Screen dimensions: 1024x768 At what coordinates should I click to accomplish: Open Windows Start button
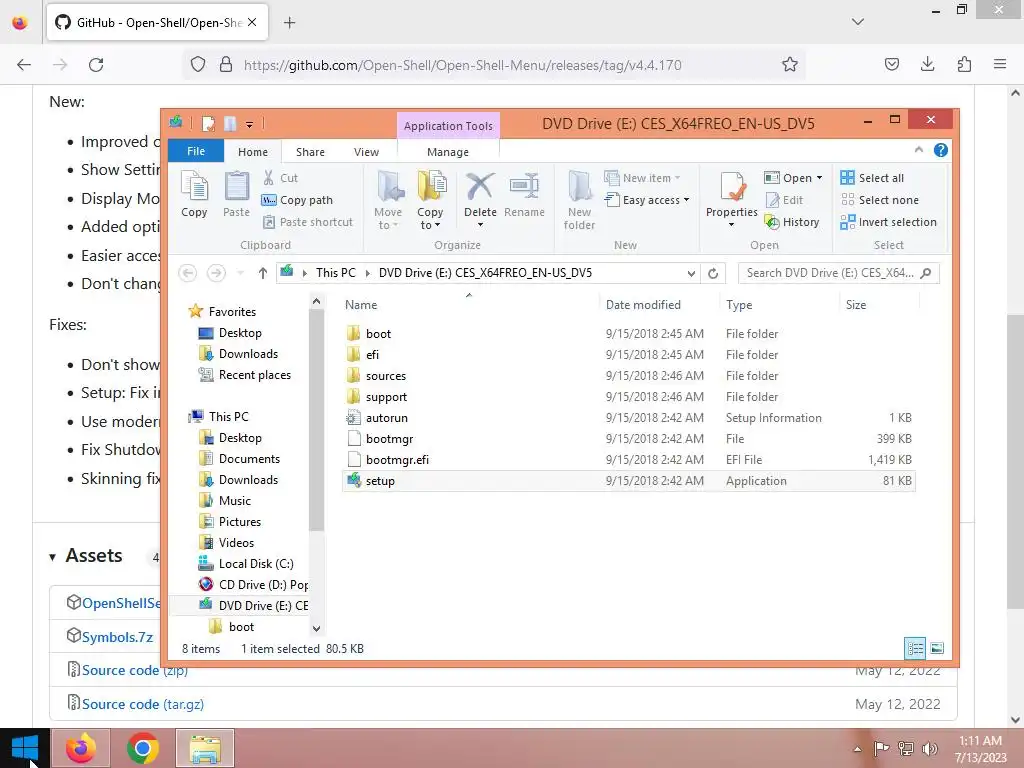(25, 748)
